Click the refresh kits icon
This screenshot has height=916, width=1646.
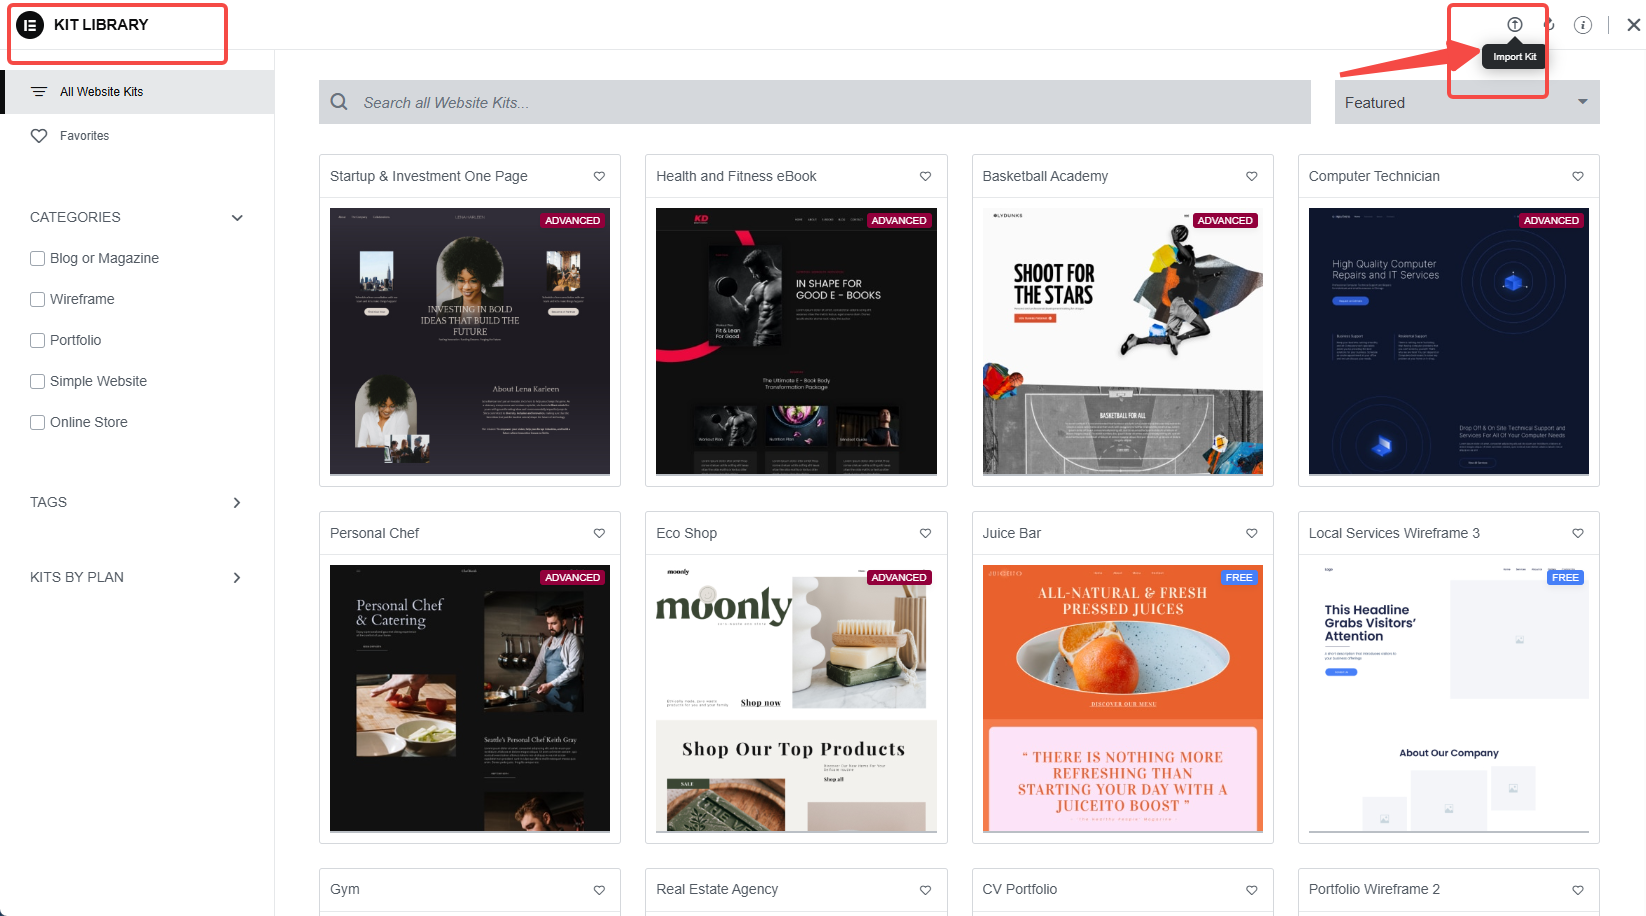[1549, 25]
